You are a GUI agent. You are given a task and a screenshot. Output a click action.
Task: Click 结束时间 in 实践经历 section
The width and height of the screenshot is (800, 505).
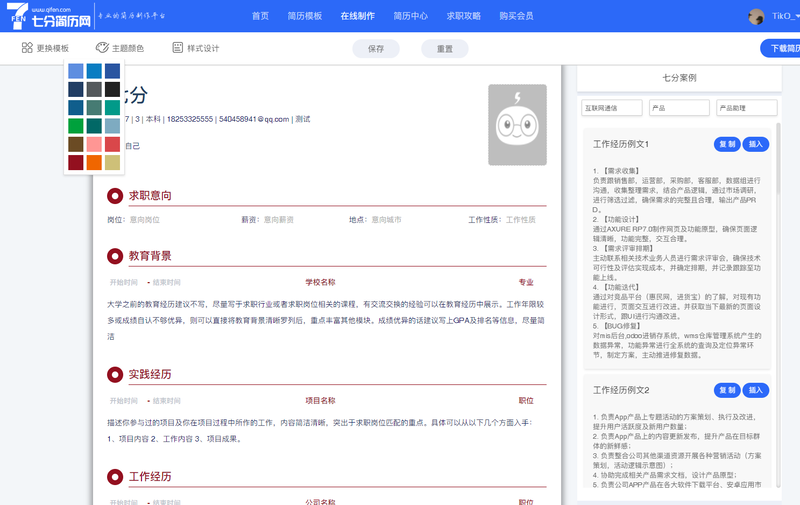click(x=166, y=401)
